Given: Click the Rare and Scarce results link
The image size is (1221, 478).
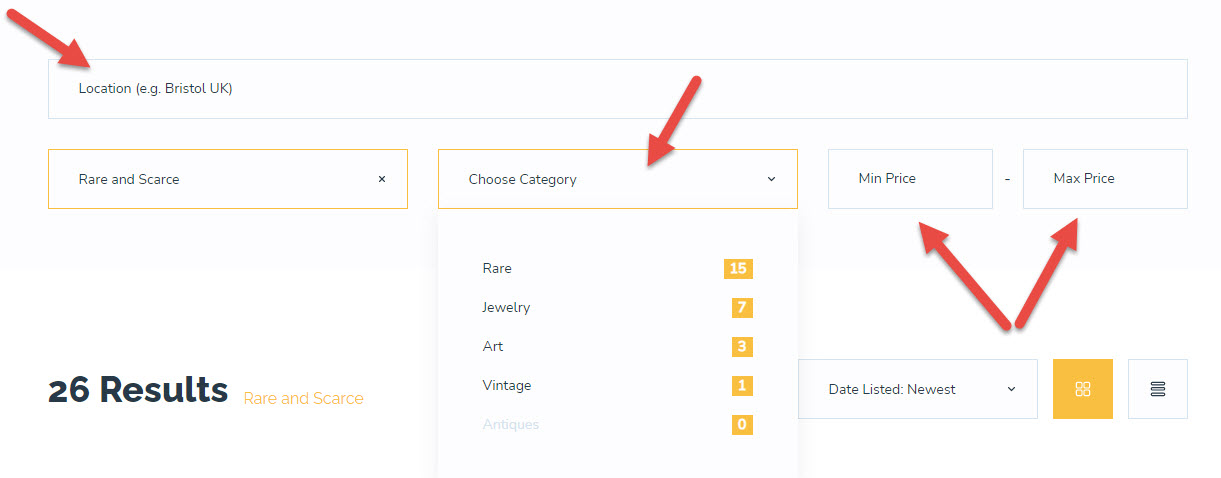Looking at the screenshot, I should [303, 398].
